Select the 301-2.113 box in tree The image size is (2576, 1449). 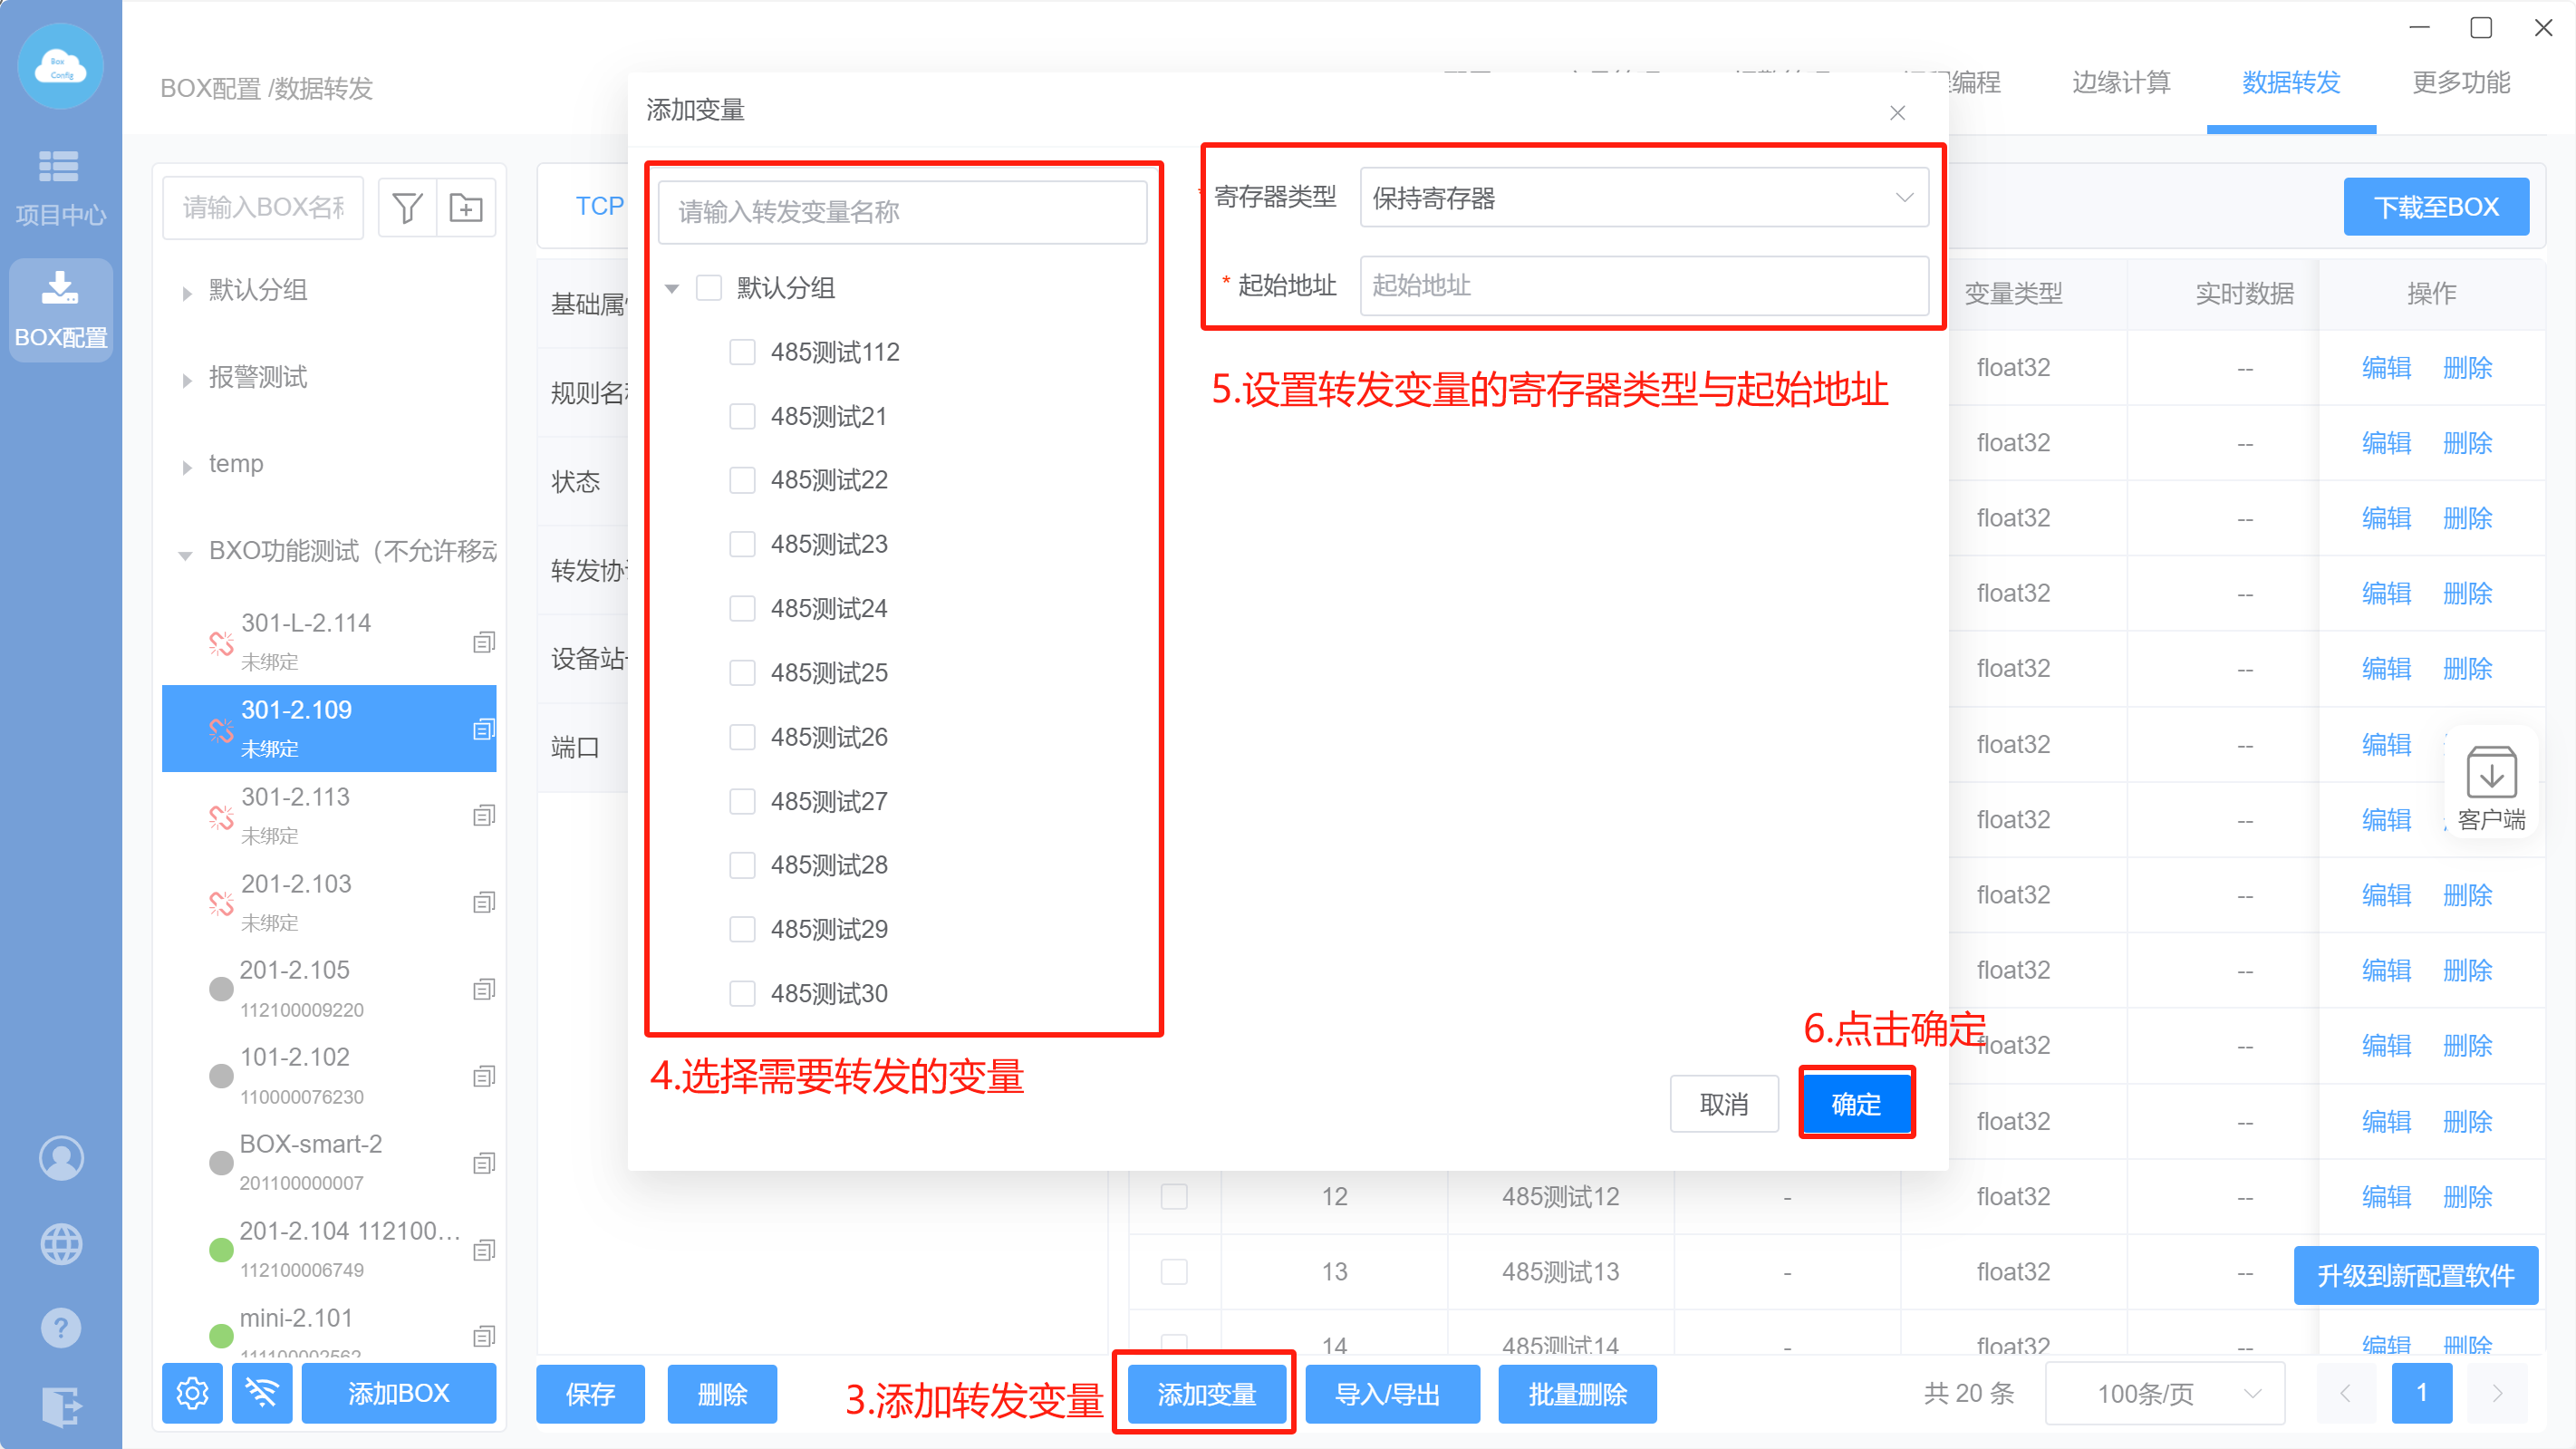click(x=296, y=797)
